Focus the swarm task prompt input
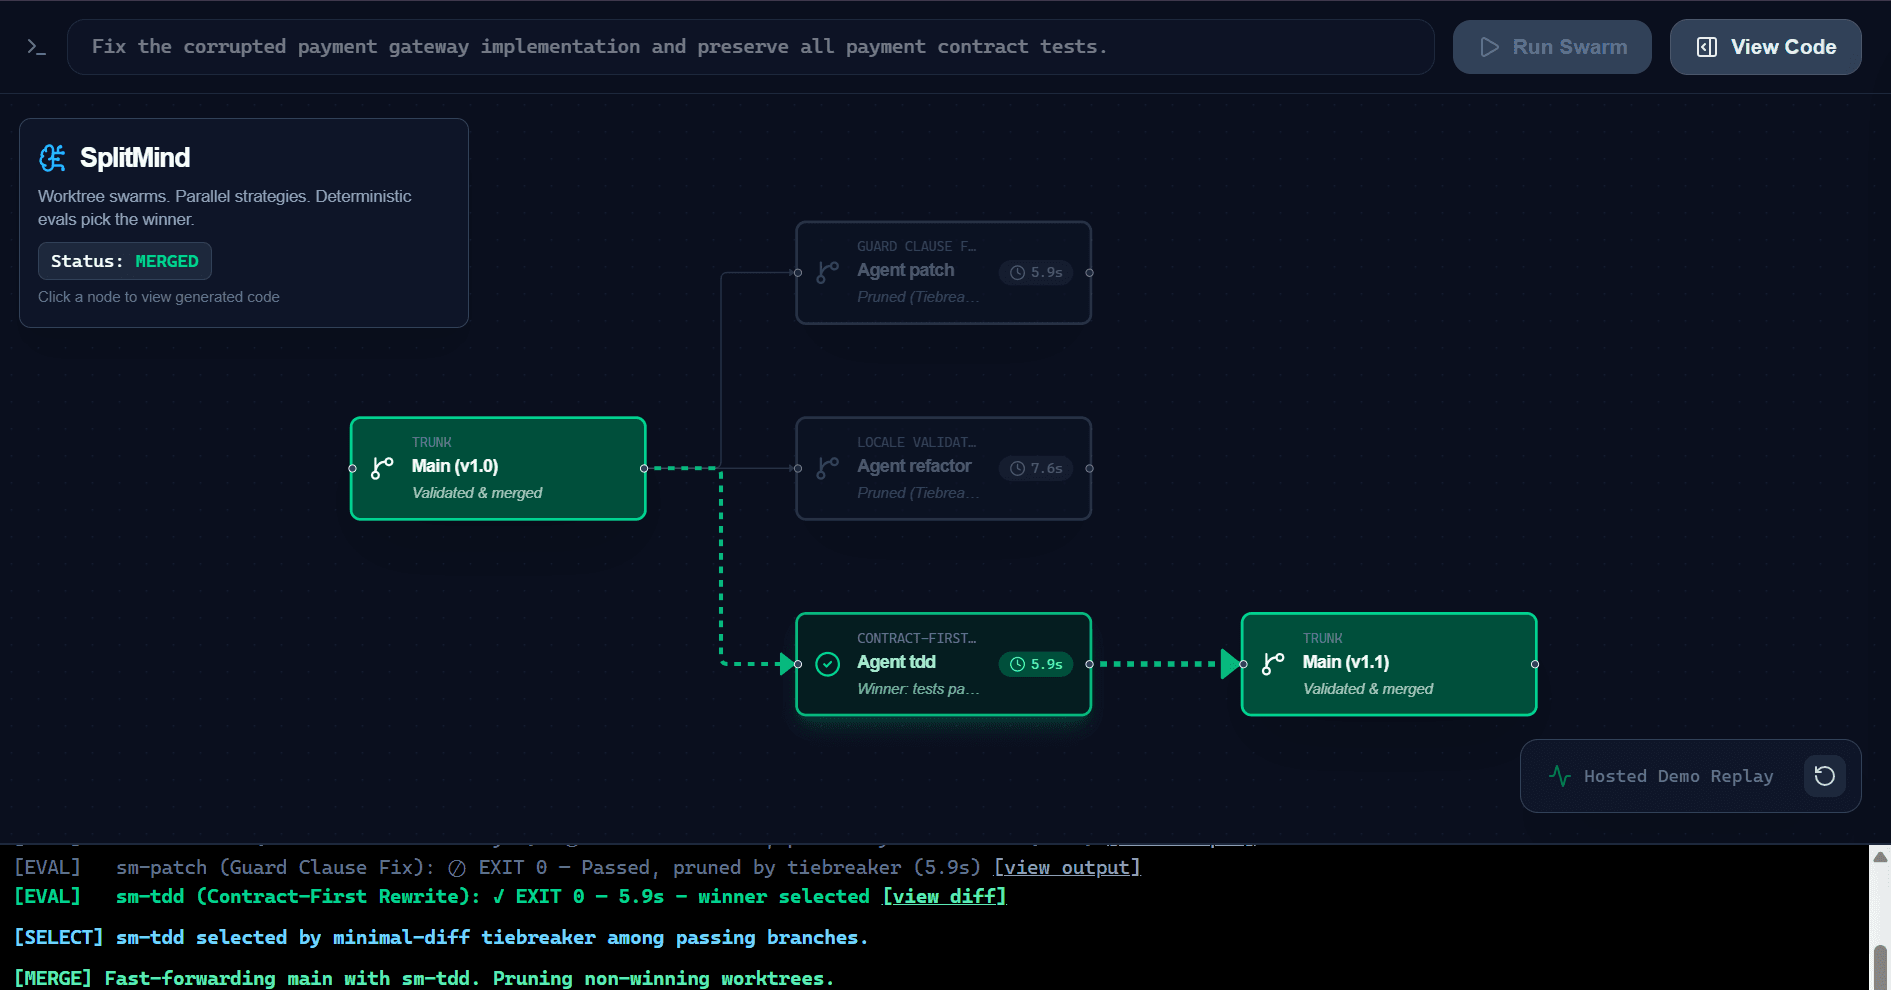 750,47
